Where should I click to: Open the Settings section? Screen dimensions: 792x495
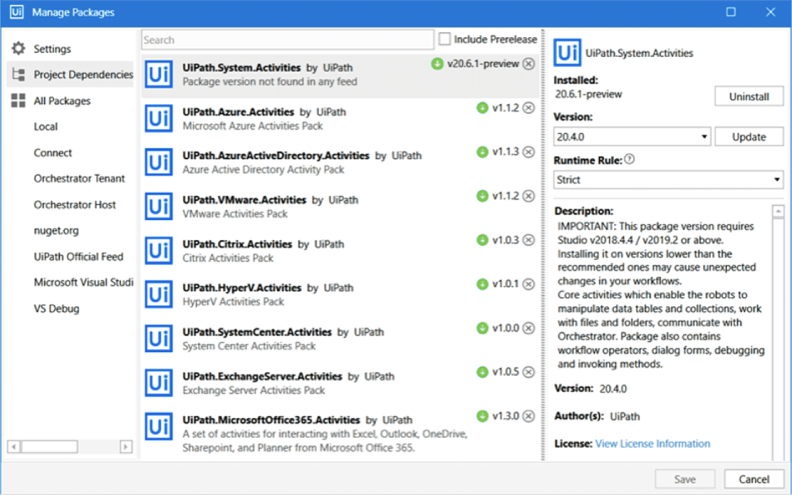(x=52, y=49)
